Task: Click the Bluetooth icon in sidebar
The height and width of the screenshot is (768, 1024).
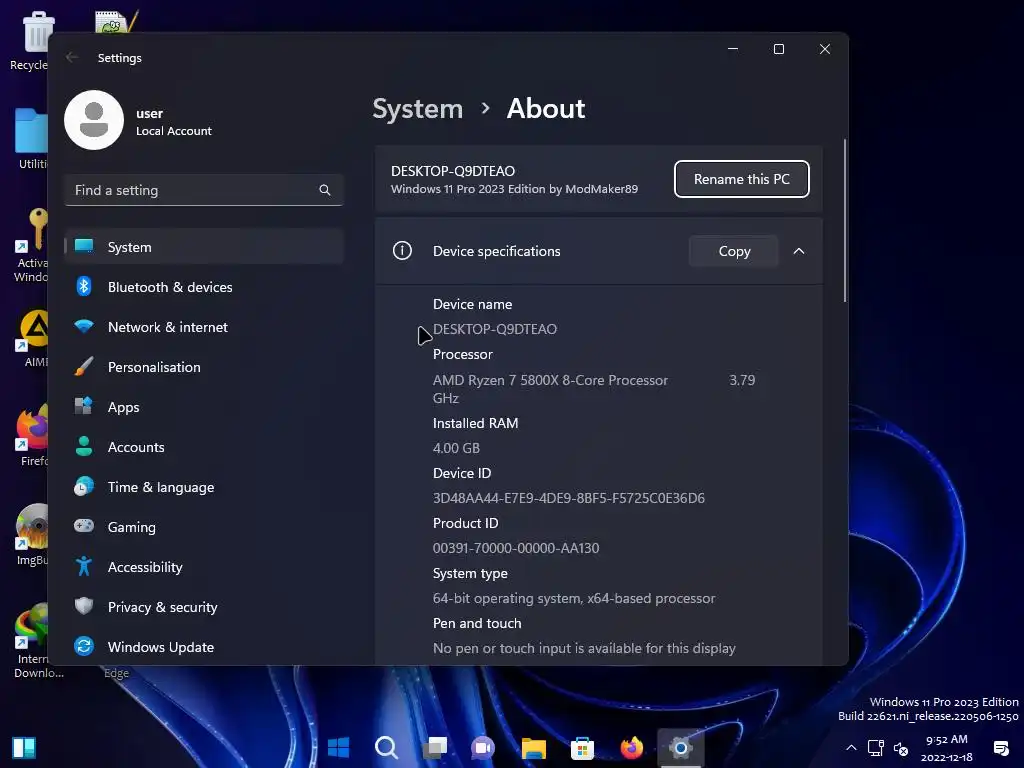Action: (x=84, y=286)
